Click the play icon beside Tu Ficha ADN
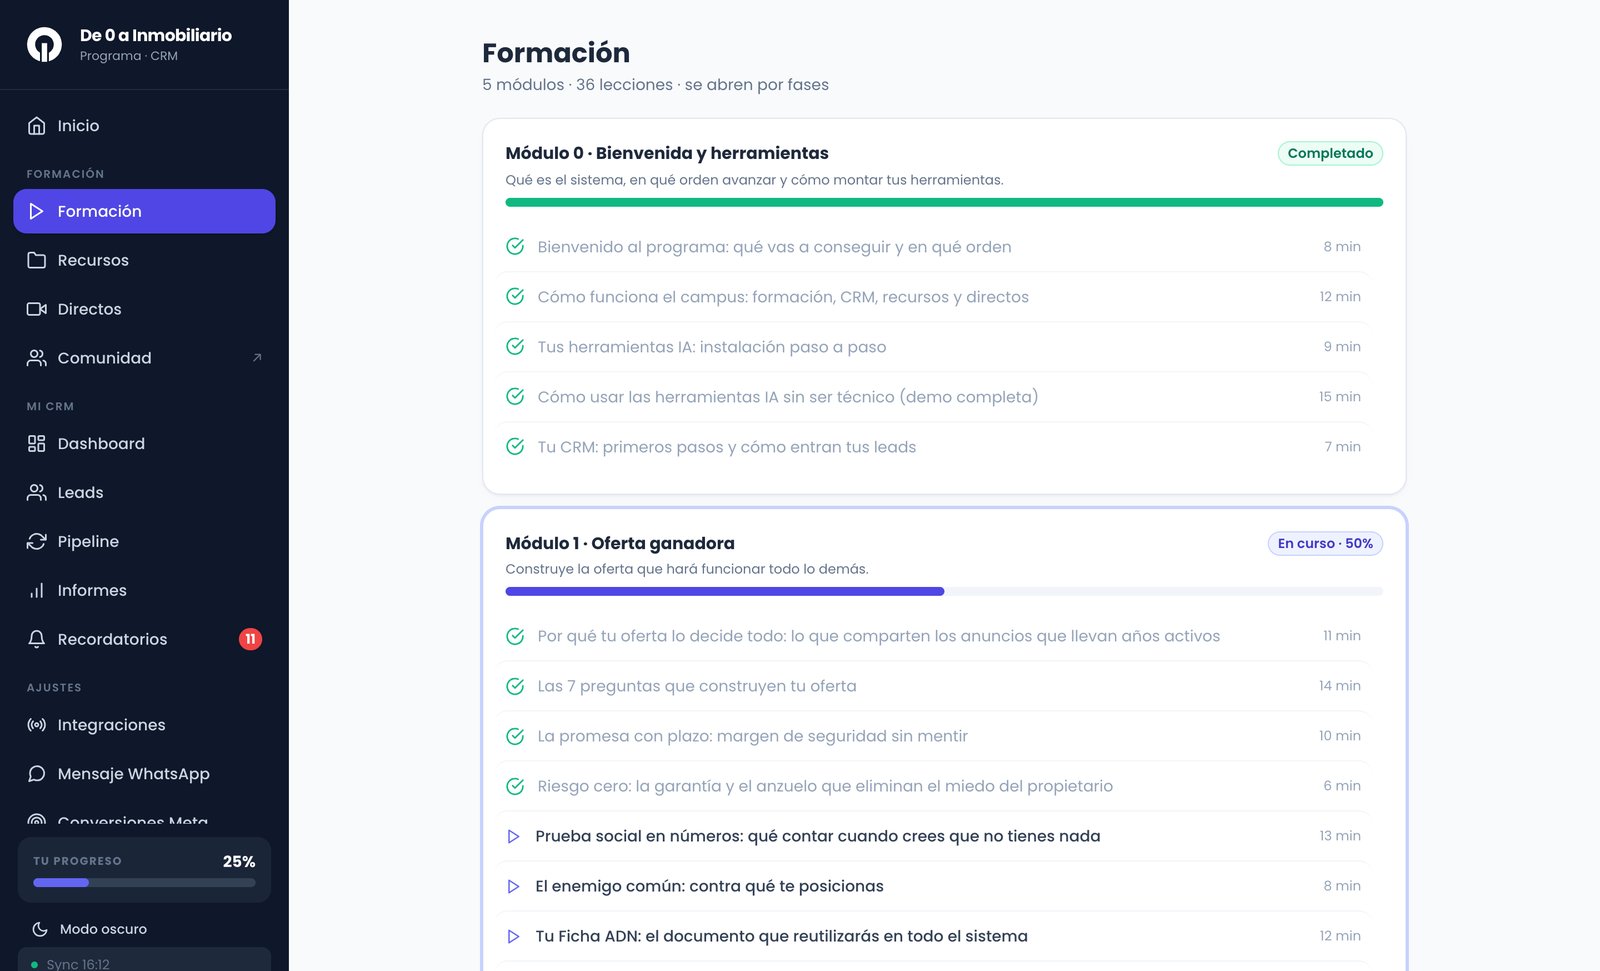Screen dimensions: 1600x971 point(513,936)
